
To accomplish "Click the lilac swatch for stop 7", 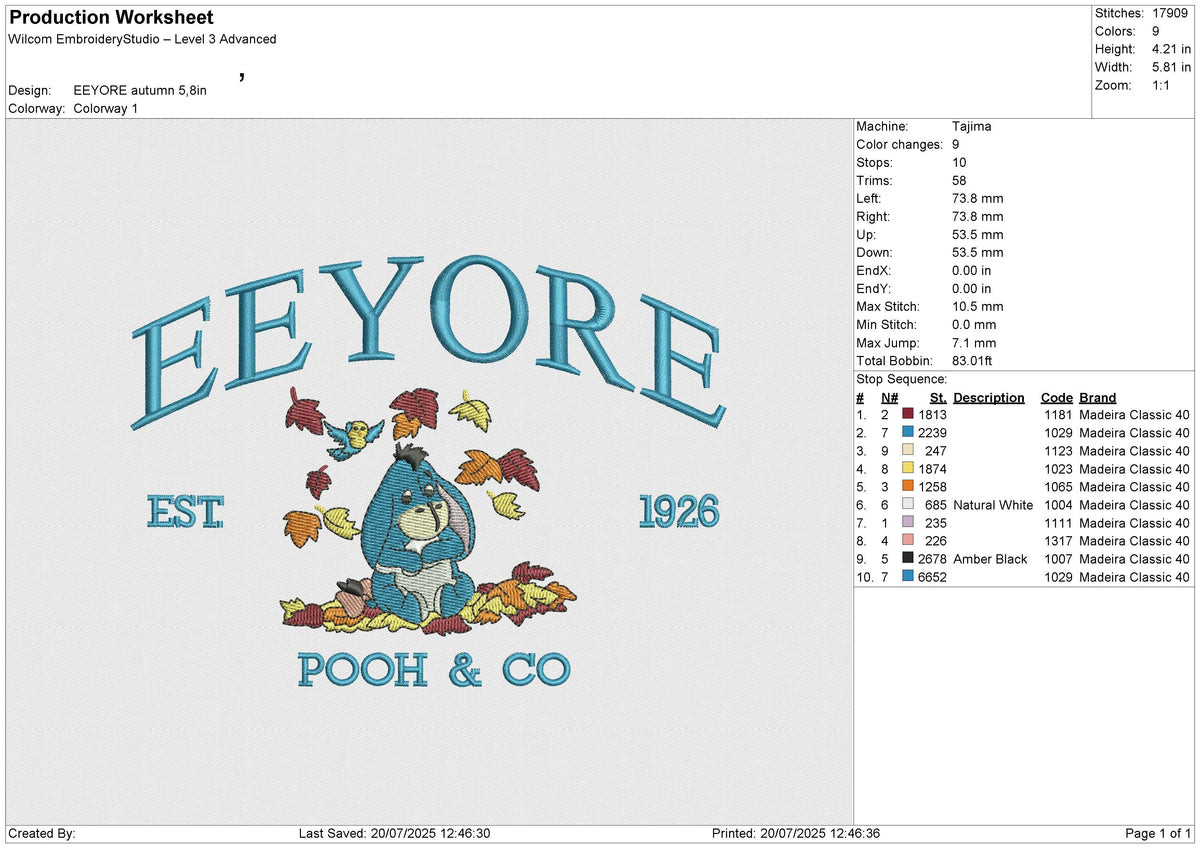I will pyautogui.click(x=908, y=523).
